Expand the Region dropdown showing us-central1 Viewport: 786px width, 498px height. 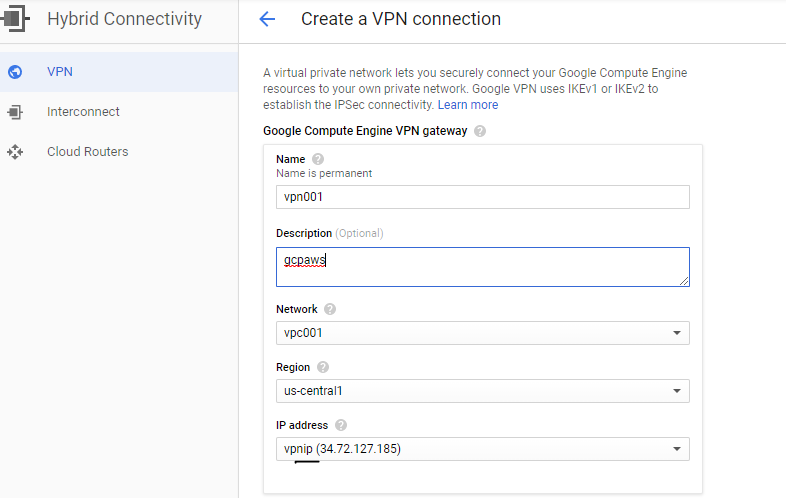click(x=483, y=391)
